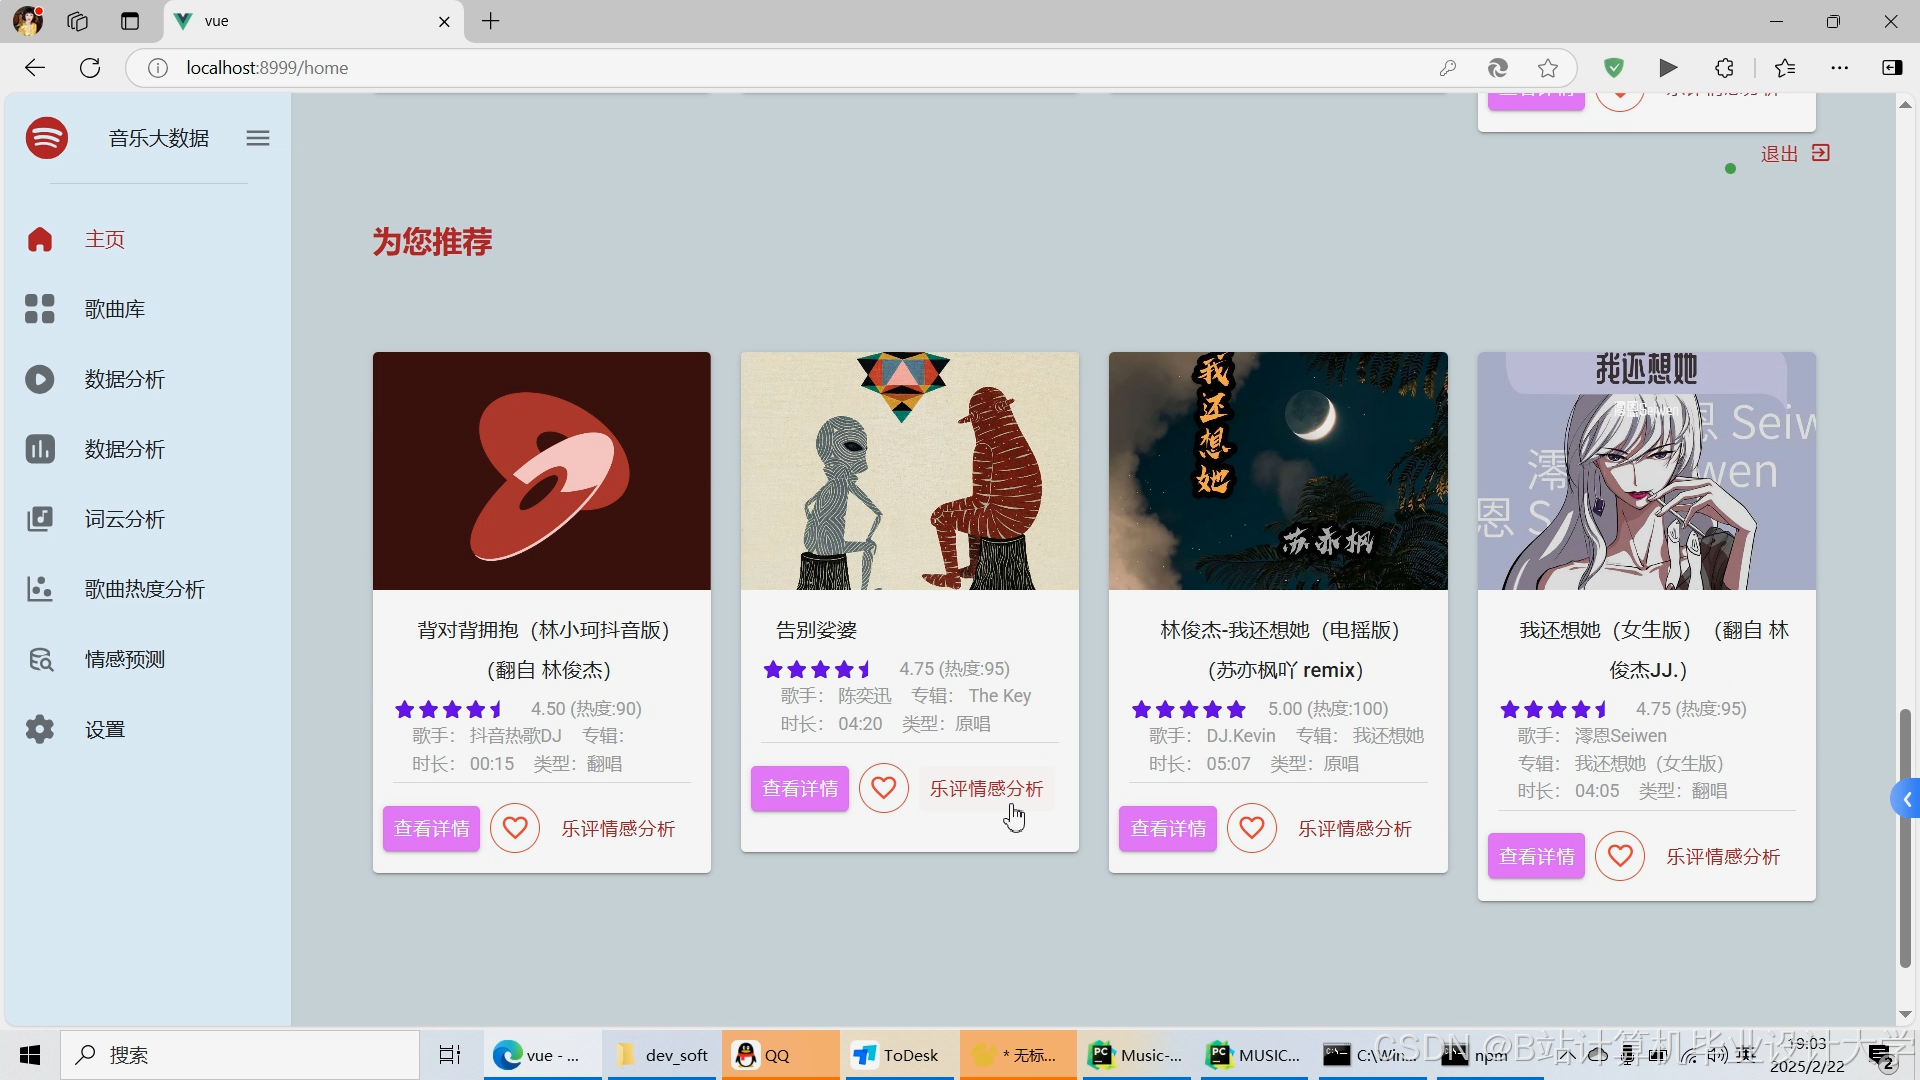This screenshot has width=1920, height=1080.
Task: Open the Edge browser settings menu
Action: pos(1841,67)
